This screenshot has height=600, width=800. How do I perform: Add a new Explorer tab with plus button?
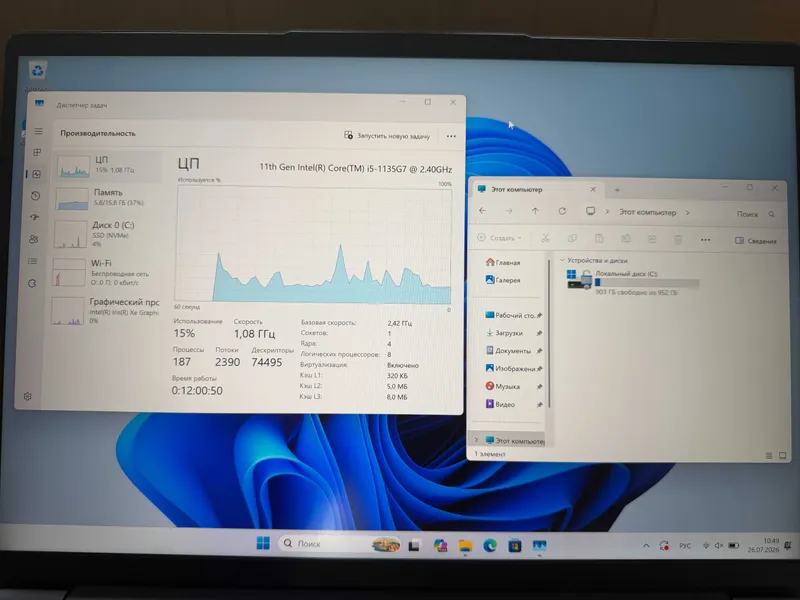click(617, 190)
